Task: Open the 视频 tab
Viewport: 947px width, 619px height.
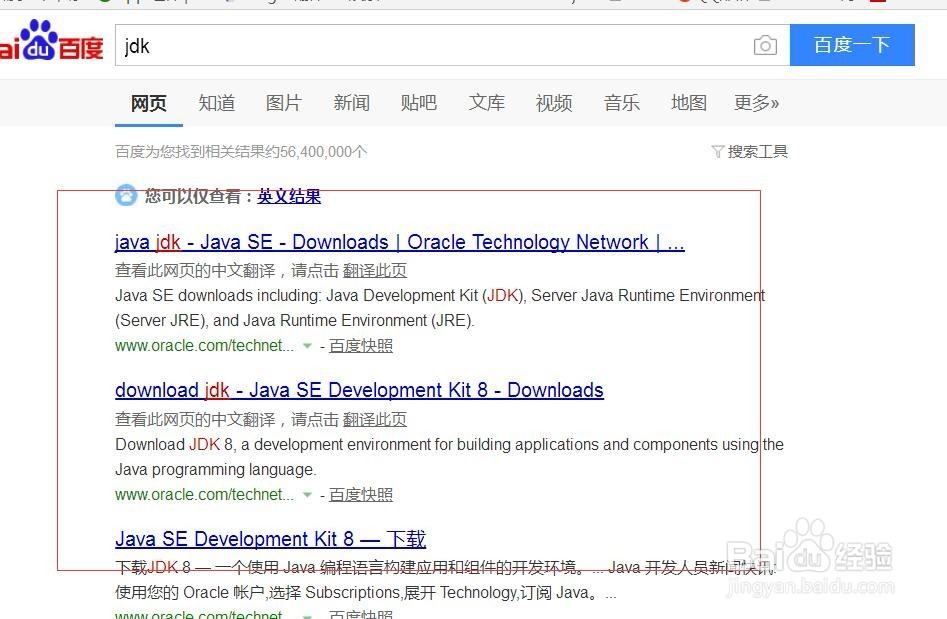Action: pyautogui.click(x=554, y=103)
